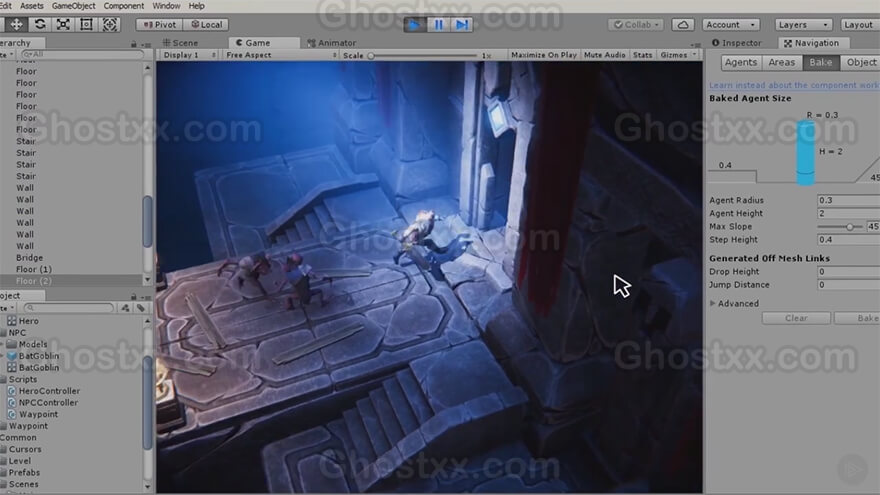Open the Component menu
Screen dimensions: 880x495
(123, 6)
